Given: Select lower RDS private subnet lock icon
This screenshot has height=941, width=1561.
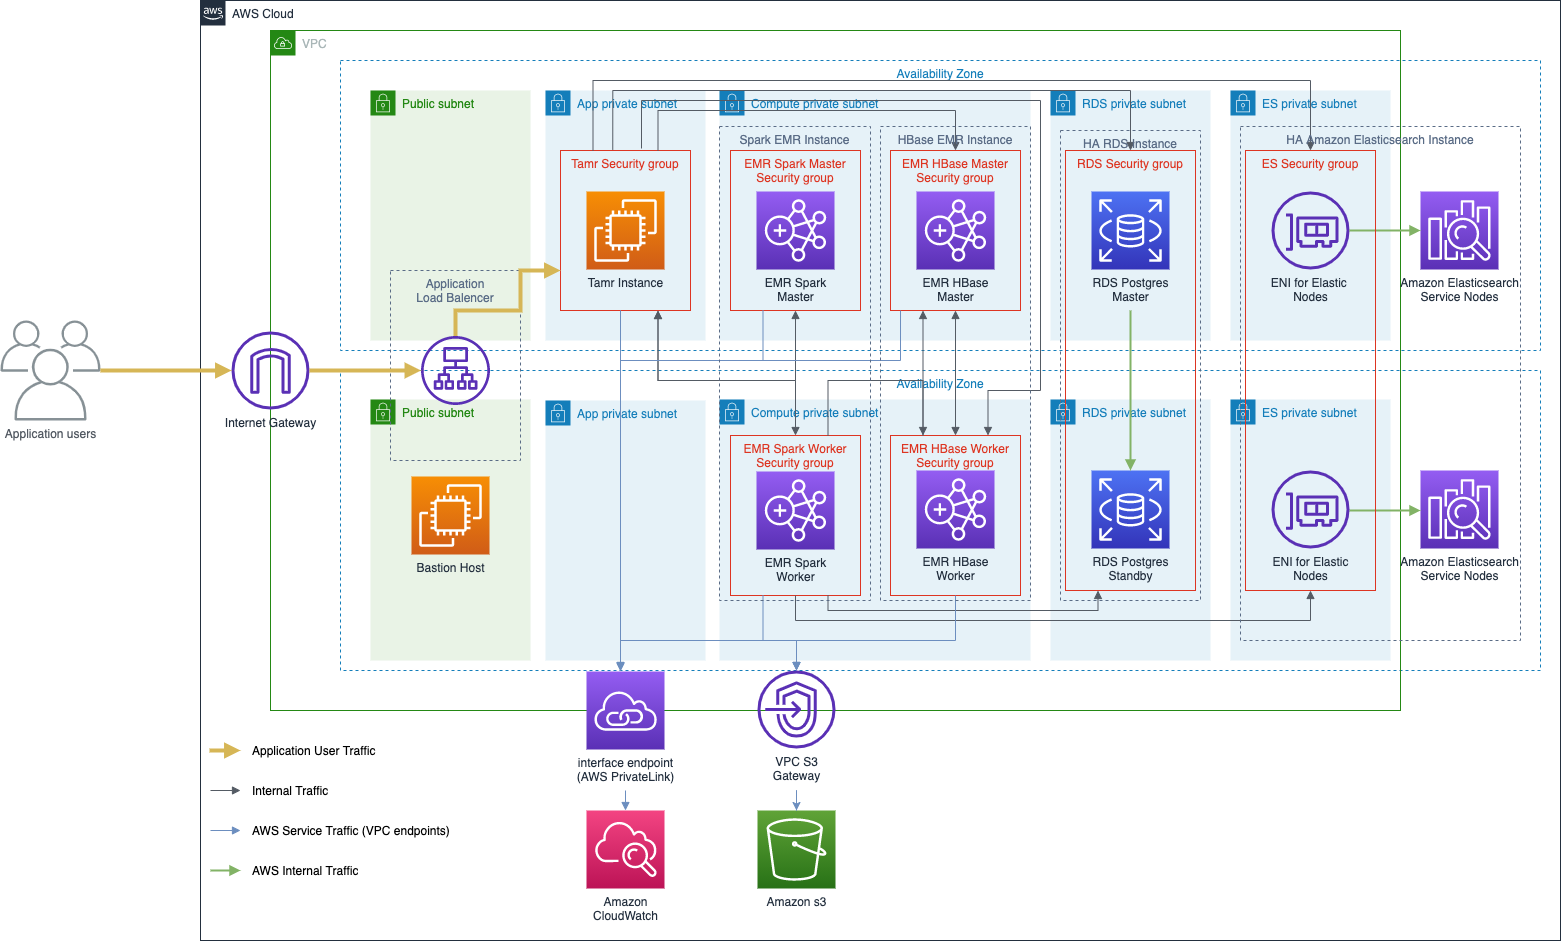Looking at the screenshot, I should click(1063, 412).
